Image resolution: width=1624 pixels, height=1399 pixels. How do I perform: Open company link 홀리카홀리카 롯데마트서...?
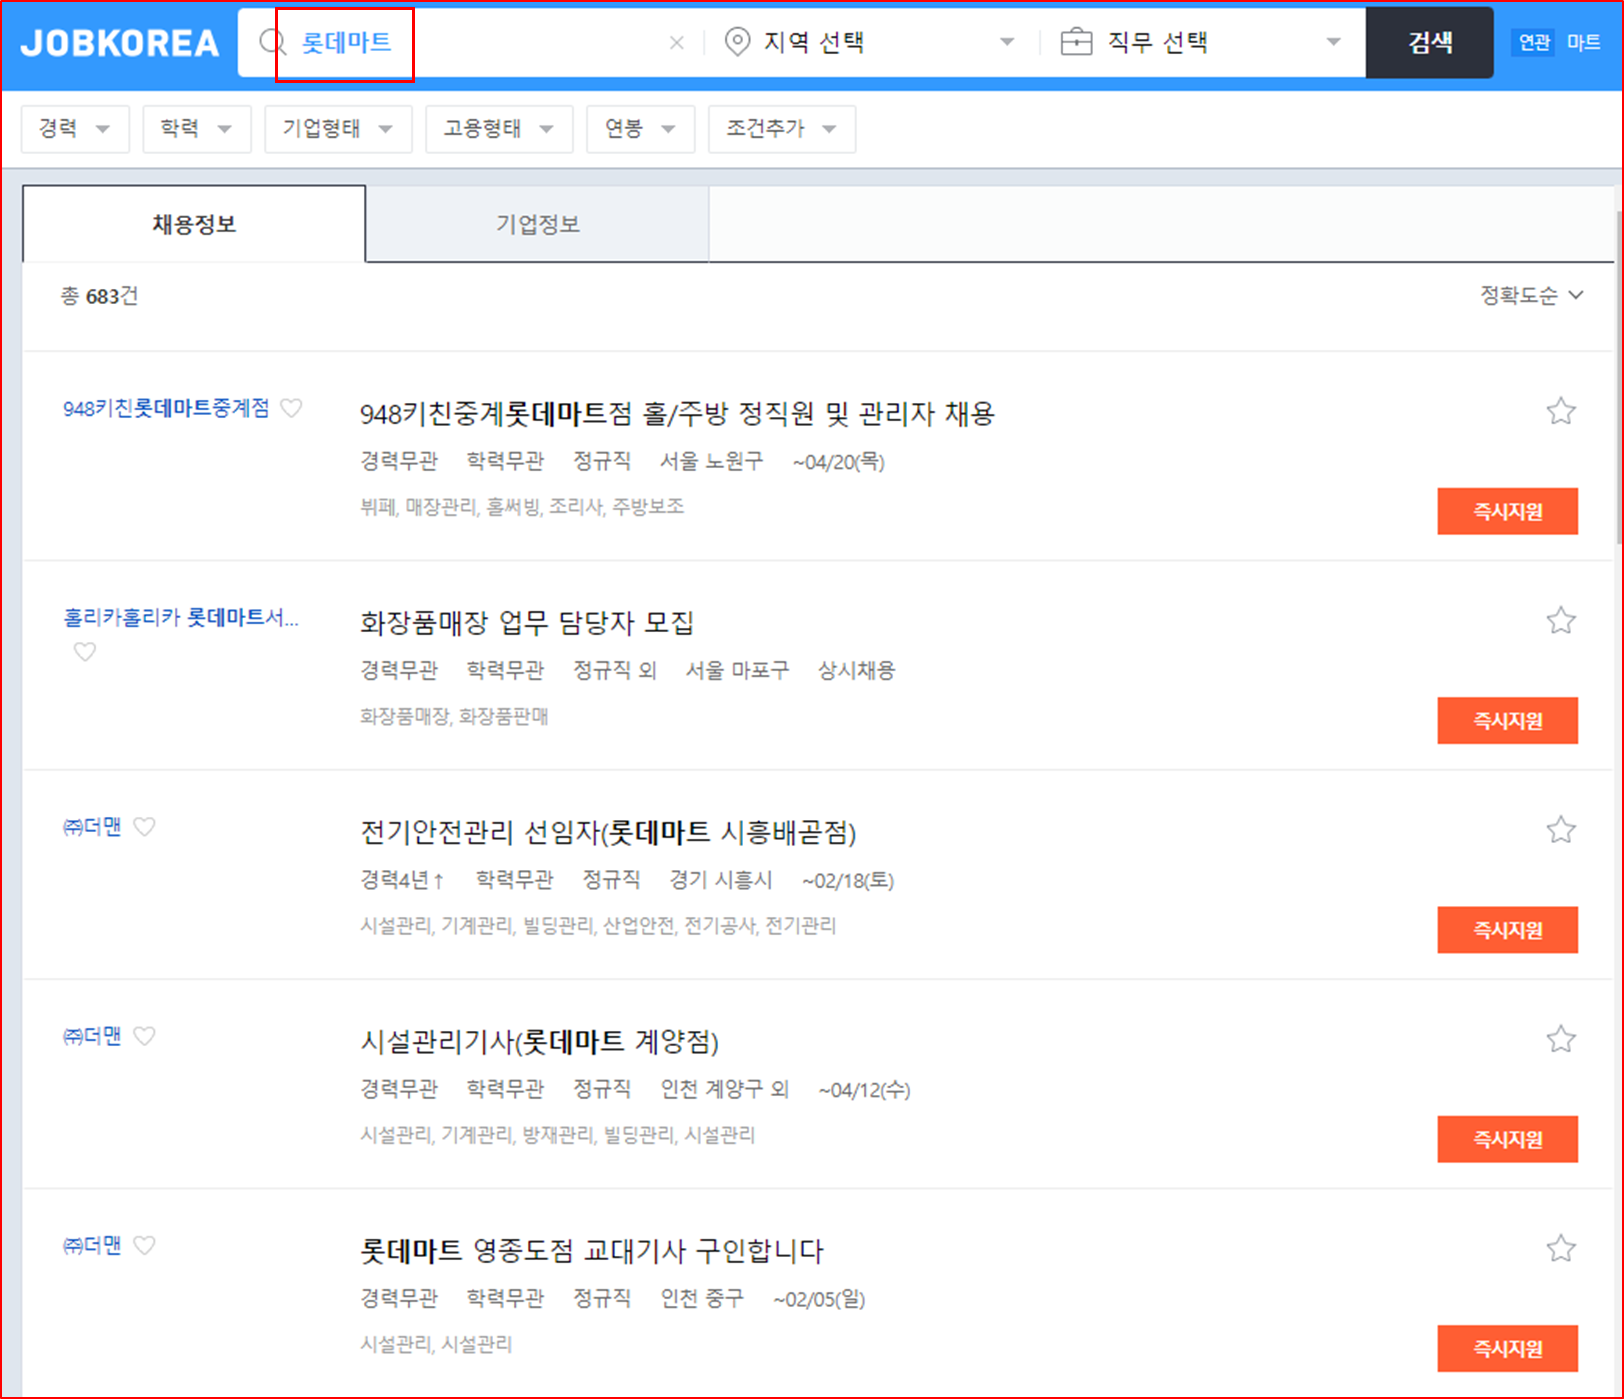coord(181,618)
